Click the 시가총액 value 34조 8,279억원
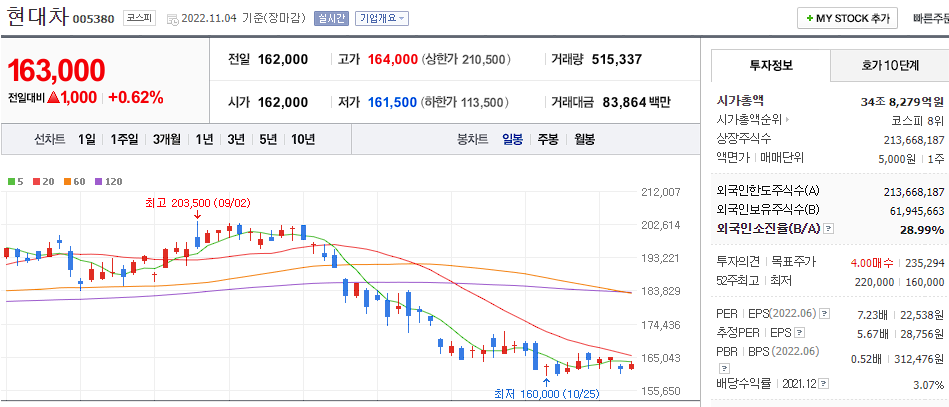Screen dimensions: 949x407 tap(902, 102)
